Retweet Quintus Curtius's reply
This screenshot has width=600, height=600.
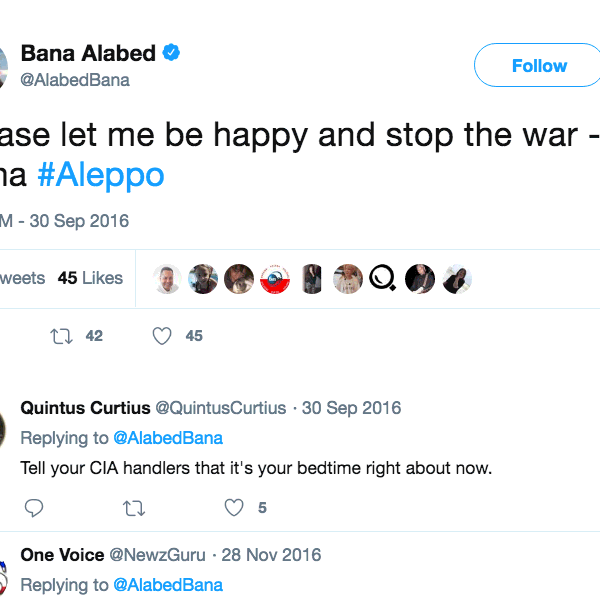133,508
